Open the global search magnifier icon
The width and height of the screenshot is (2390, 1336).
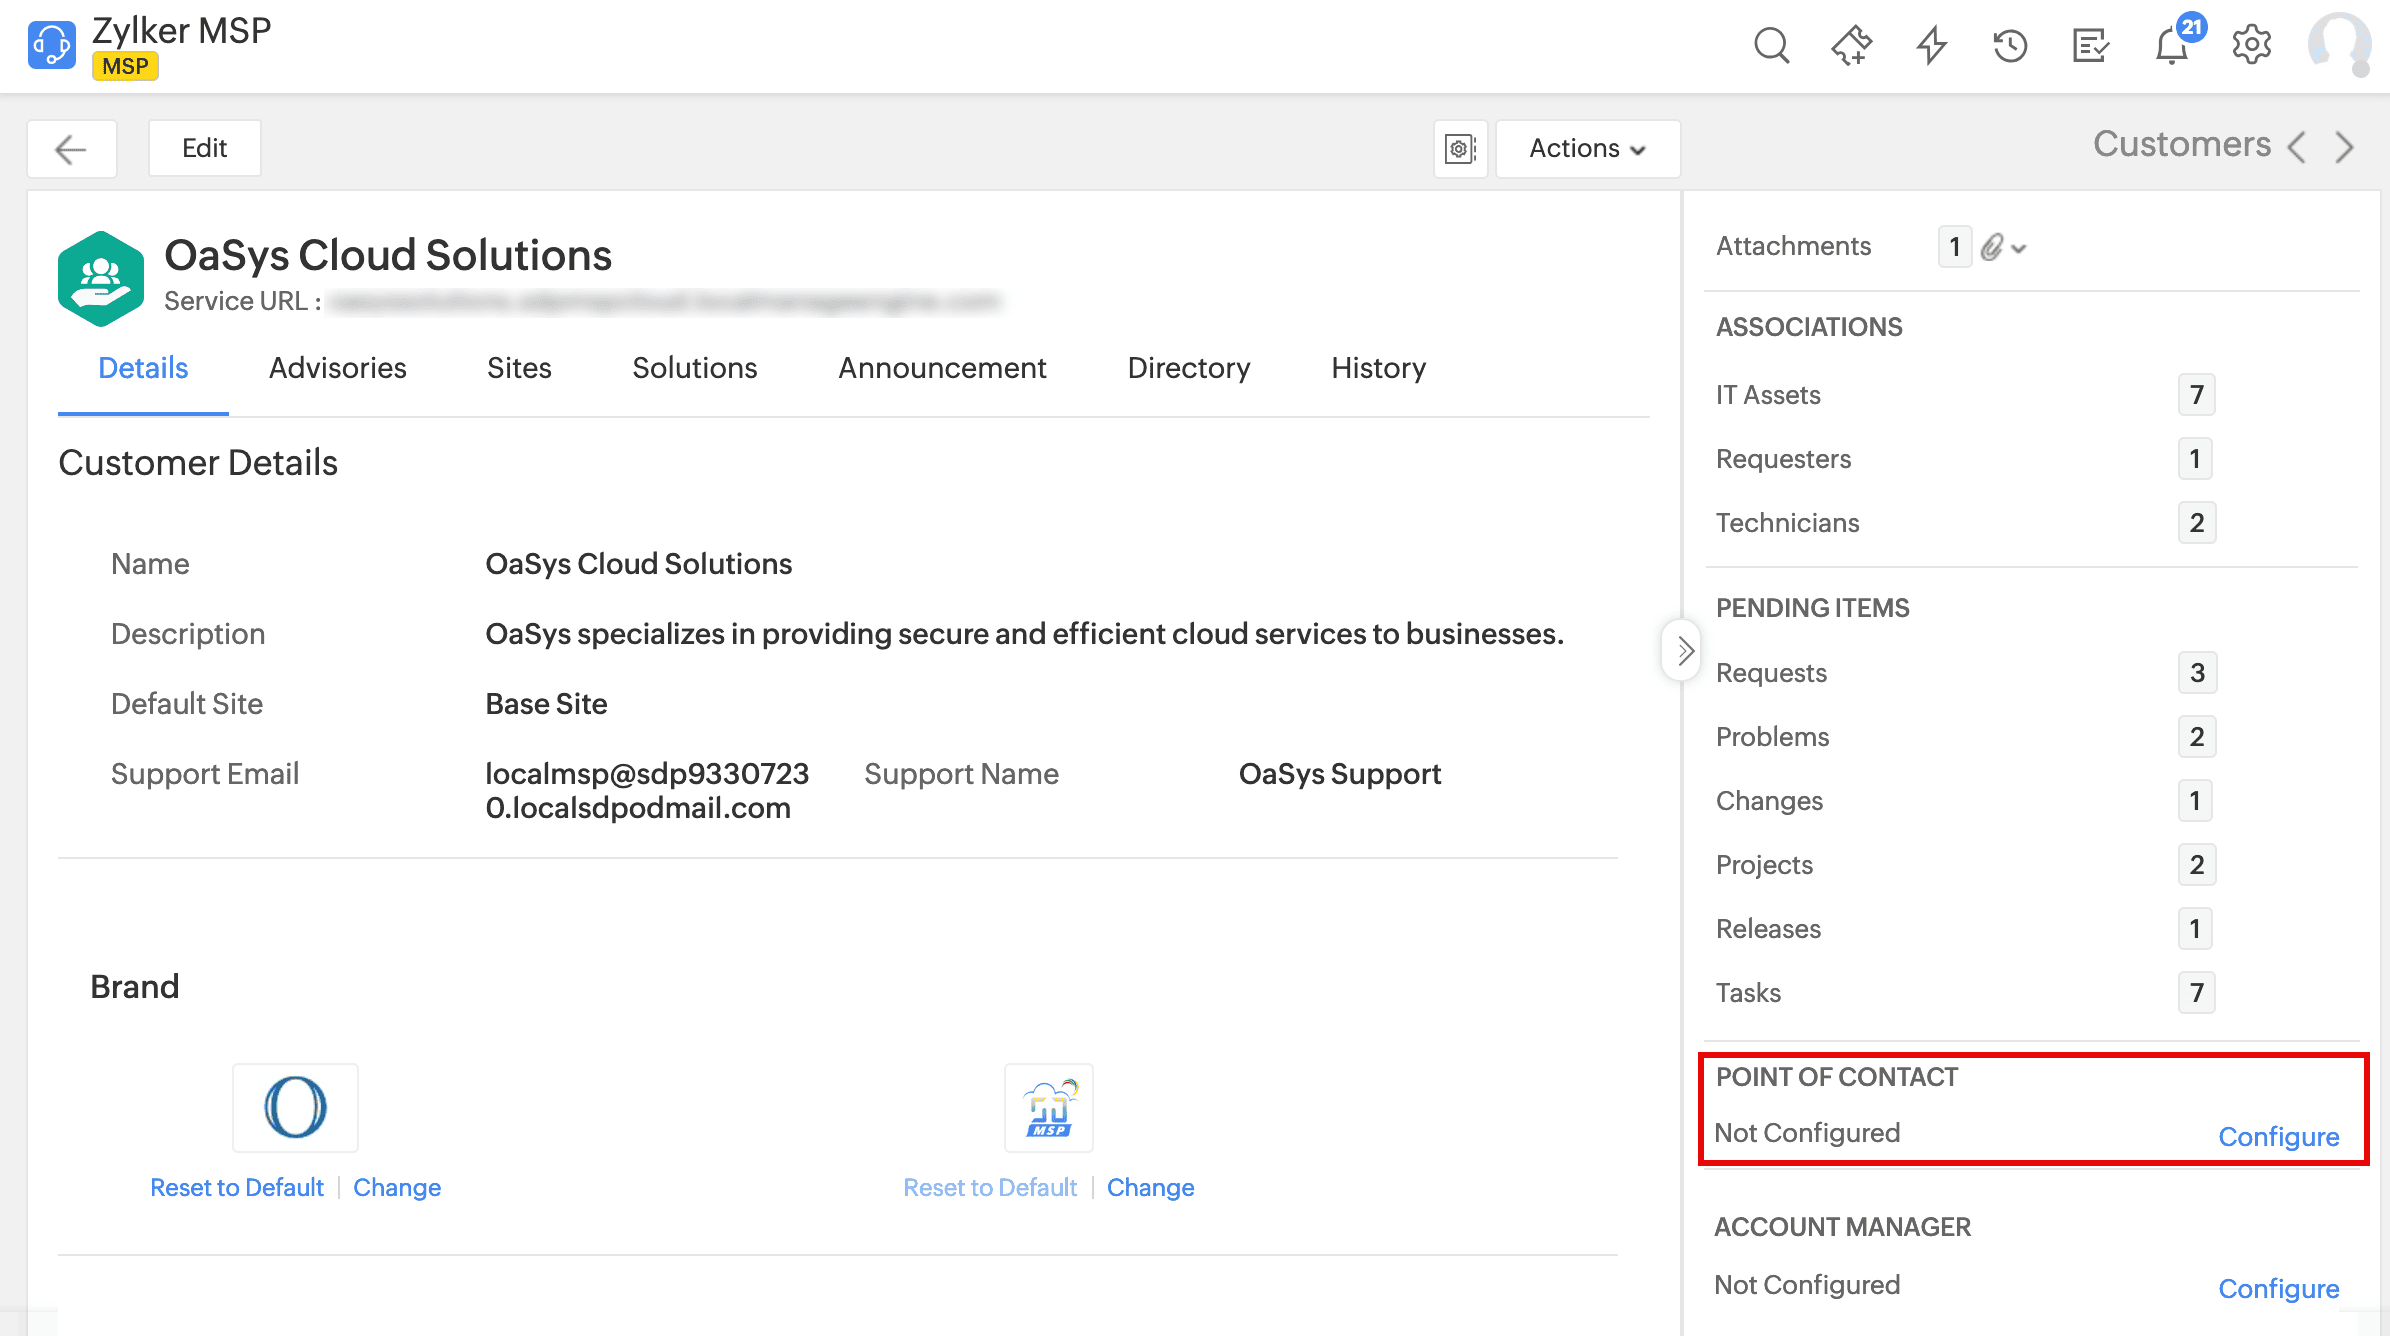1771,46
